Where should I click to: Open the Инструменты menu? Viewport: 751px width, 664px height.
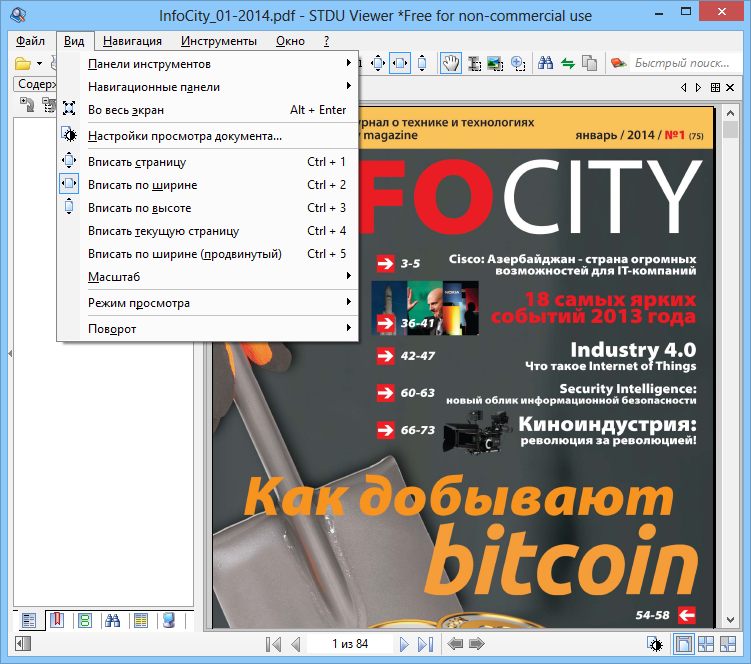click(x=219, y=41)
